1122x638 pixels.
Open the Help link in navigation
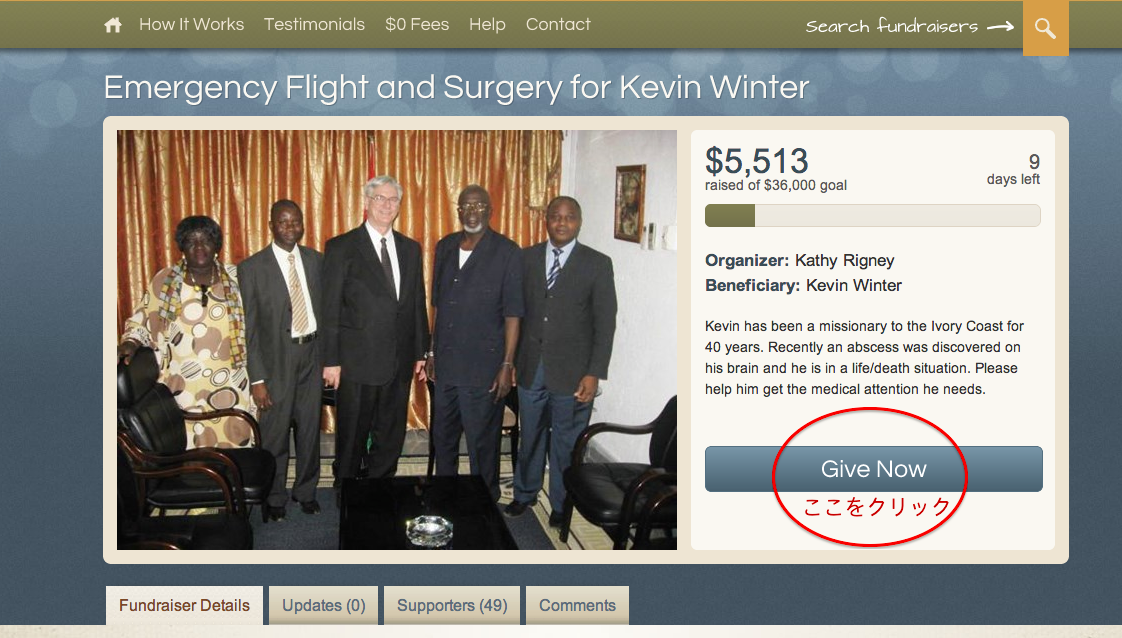(487, 24)
